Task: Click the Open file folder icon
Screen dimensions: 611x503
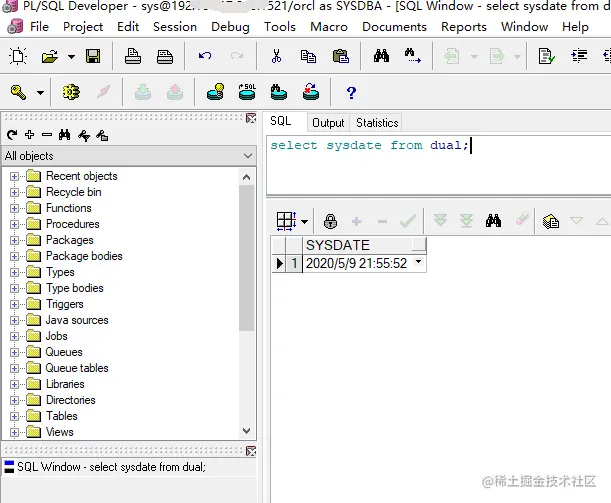Action: click(x=50, y=57)
